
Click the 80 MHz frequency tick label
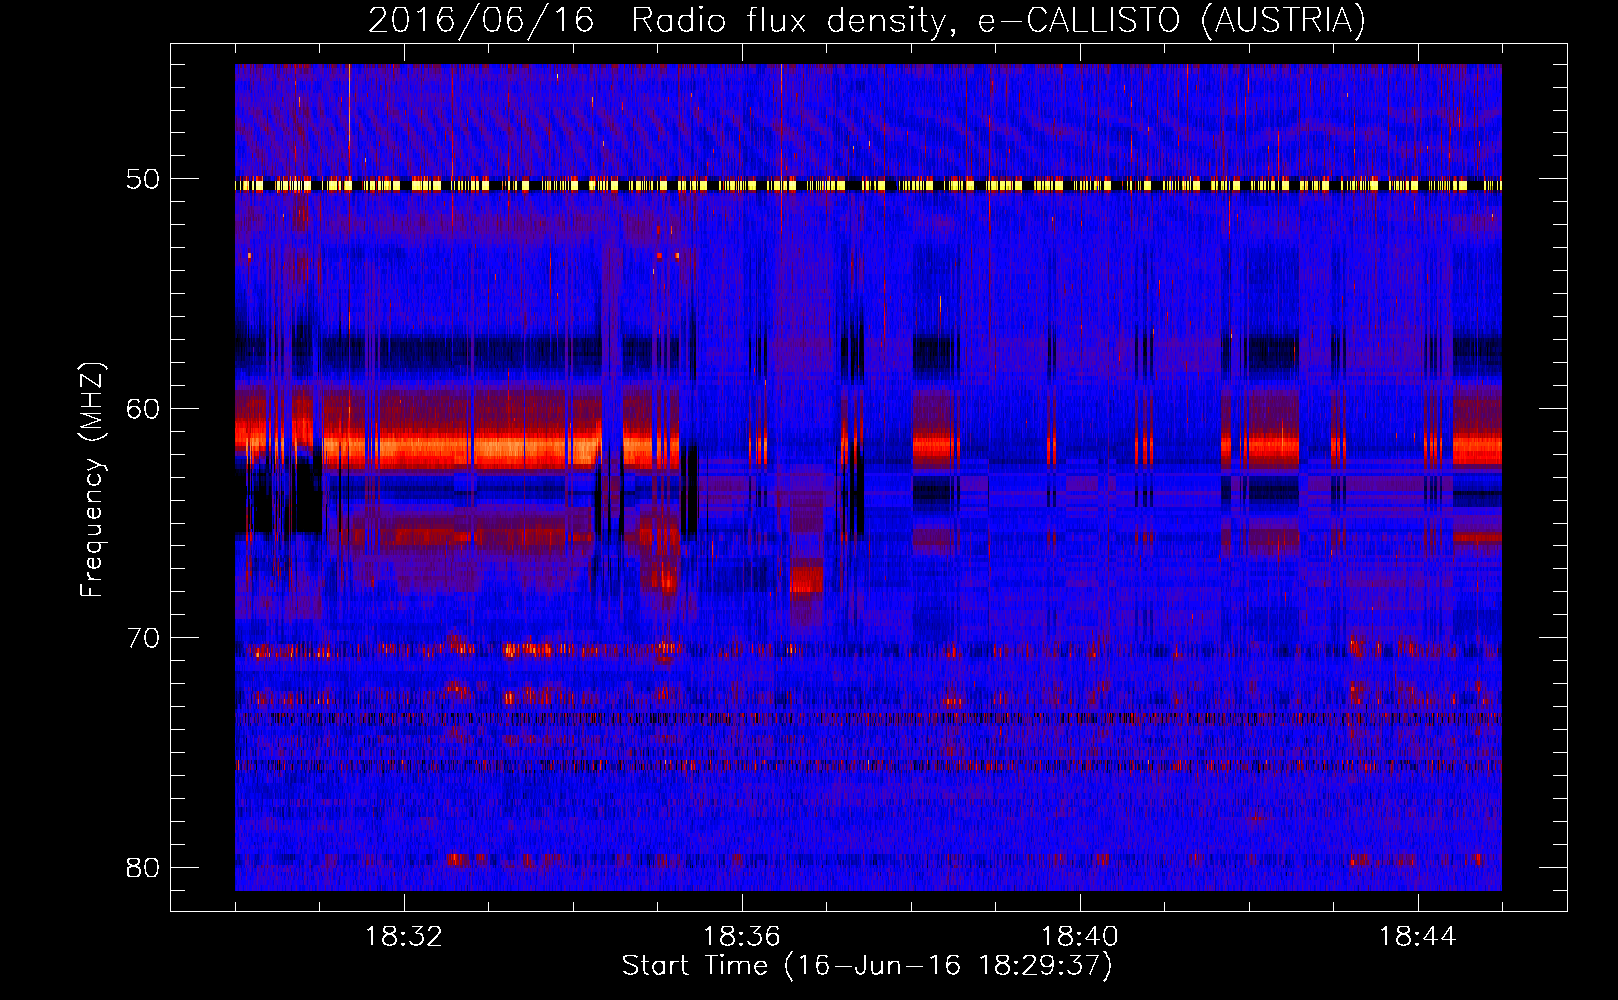tap(142, 867)
